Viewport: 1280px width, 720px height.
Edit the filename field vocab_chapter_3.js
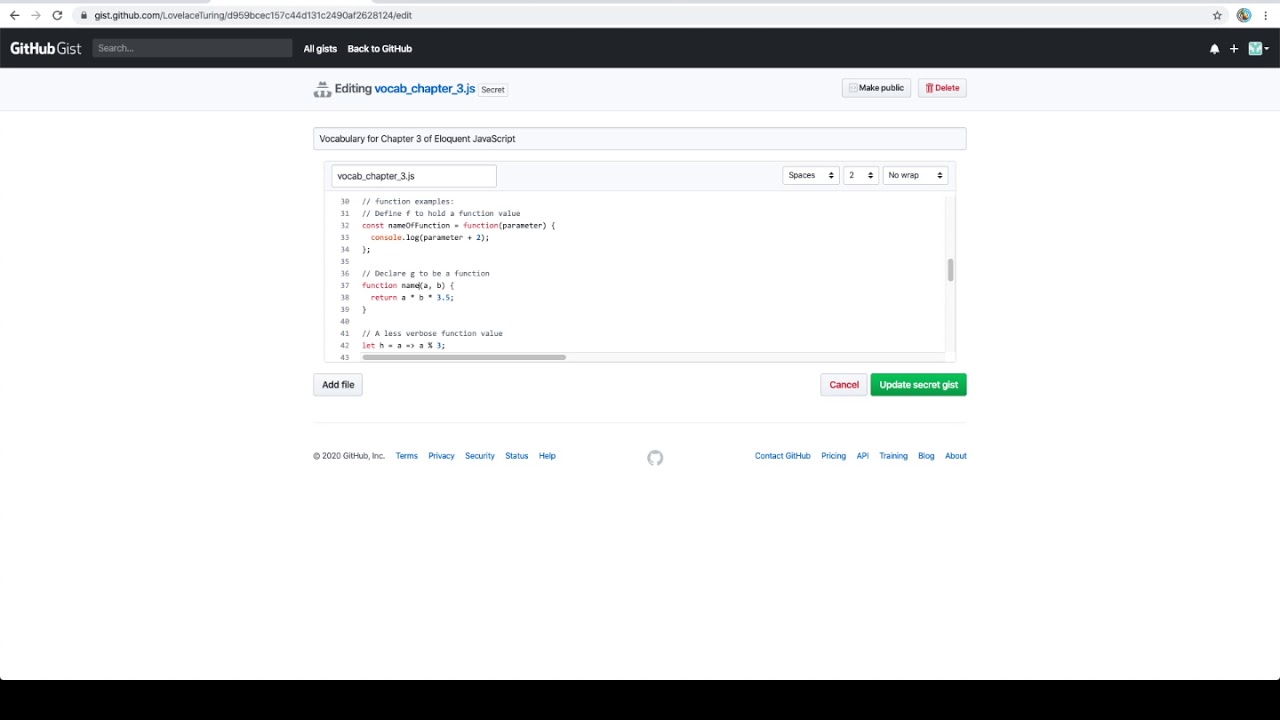pos(414,176)
